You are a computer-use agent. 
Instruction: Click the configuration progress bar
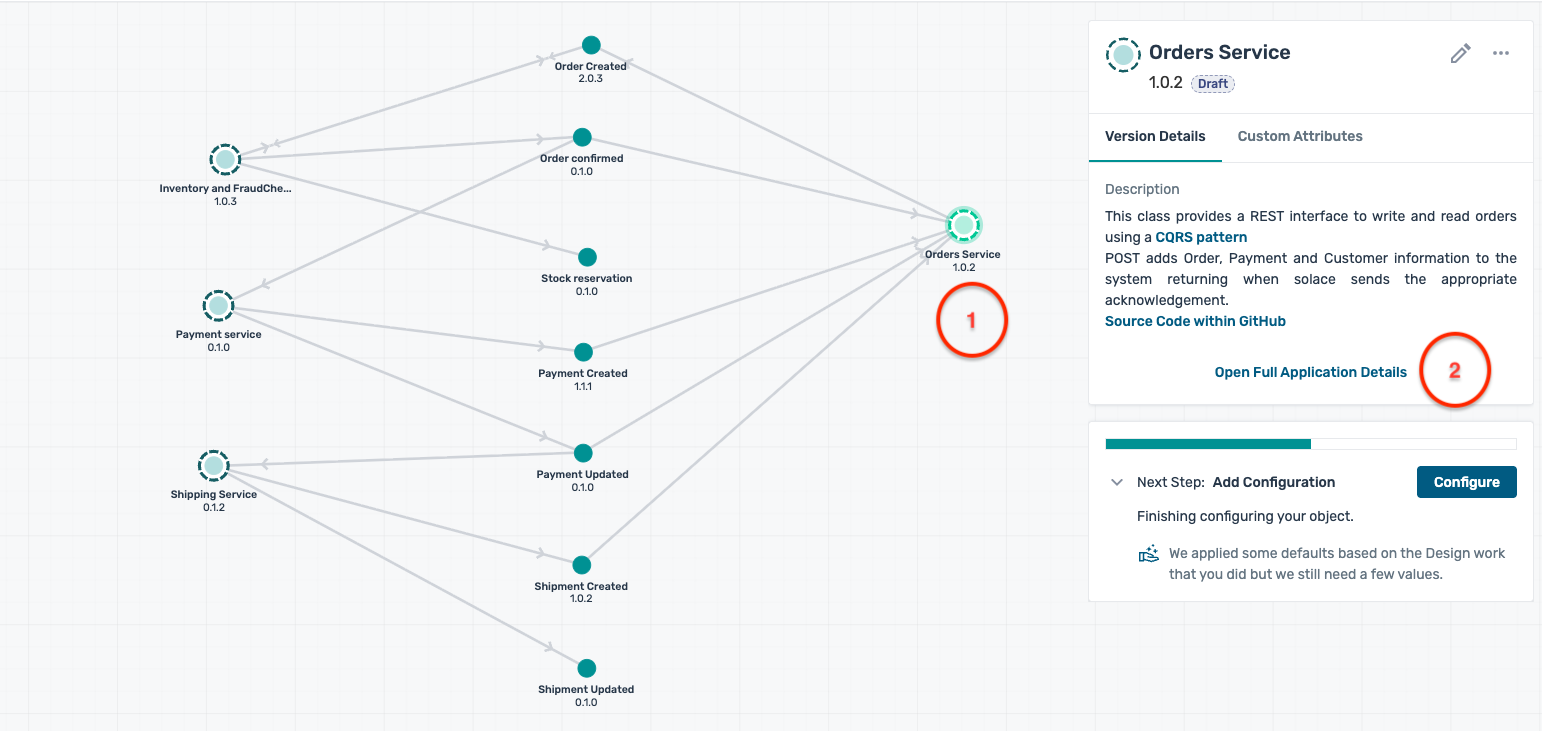1310,444
